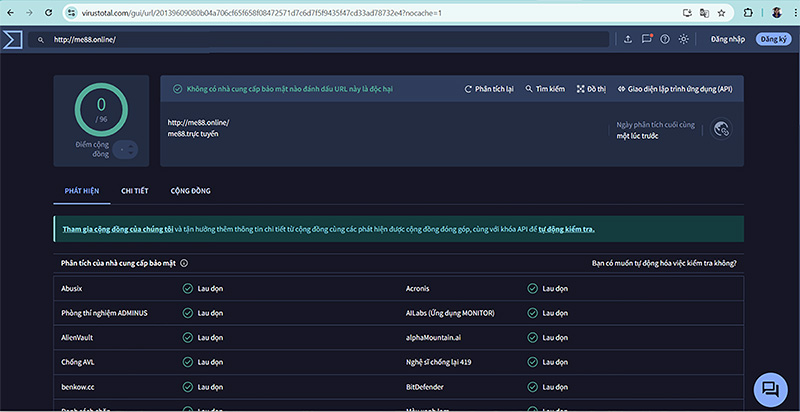The width and height of the screenshot is (800, 412).
Task: Open the translate page icon
Action: (704, 13)
